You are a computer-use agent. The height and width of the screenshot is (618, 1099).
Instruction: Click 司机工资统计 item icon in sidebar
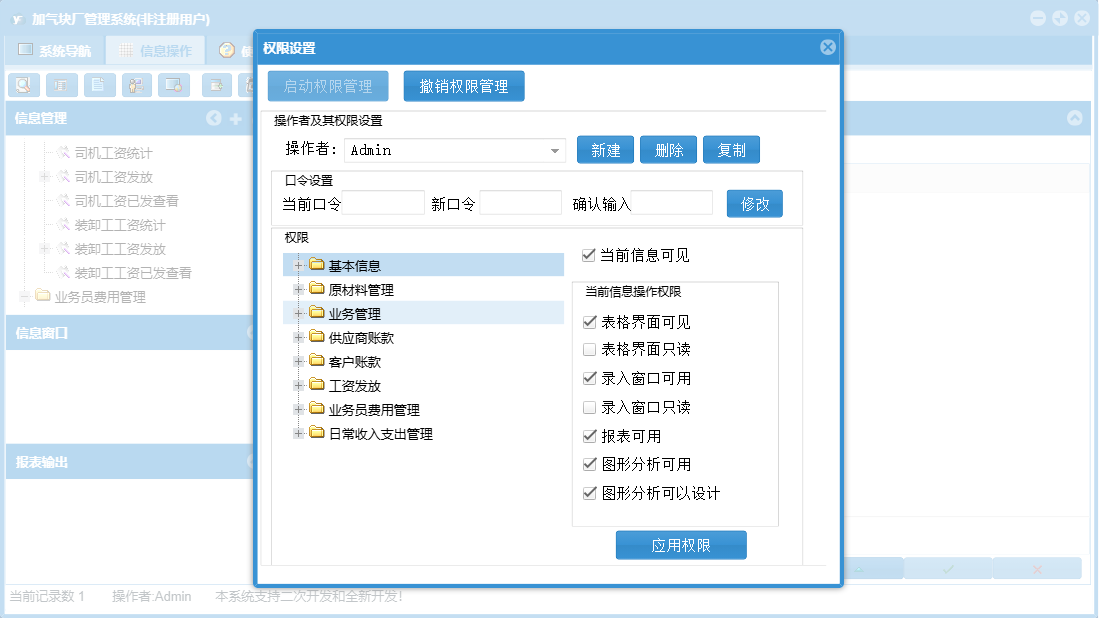63,152
